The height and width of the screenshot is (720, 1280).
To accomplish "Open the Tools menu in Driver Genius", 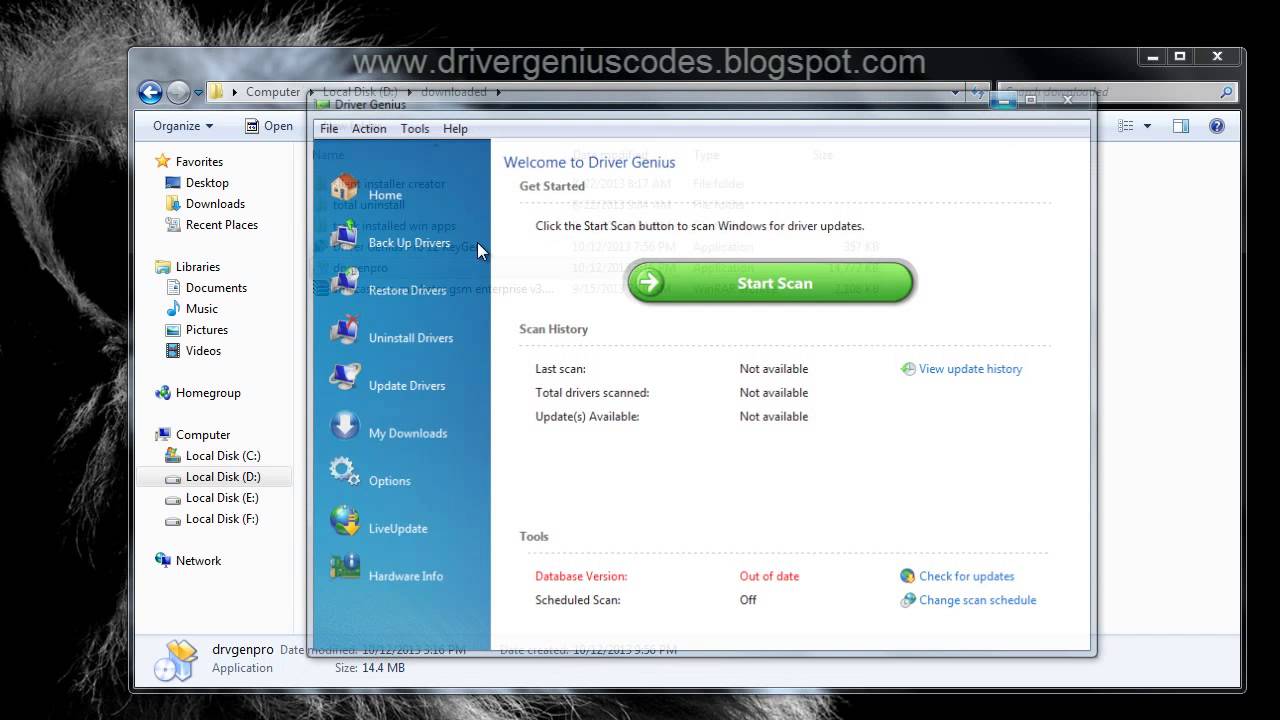I will [x=415, y=128].
